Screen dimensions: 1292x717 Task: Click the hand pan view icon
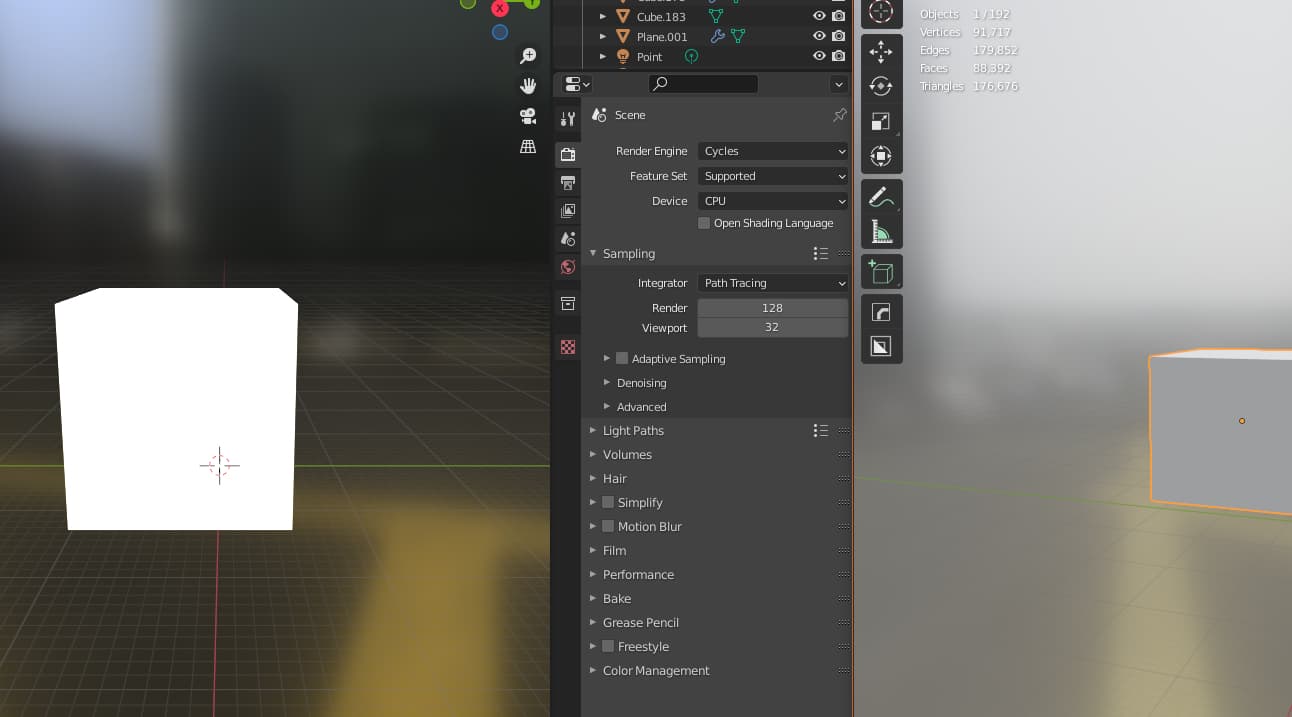tap(528, 86)
